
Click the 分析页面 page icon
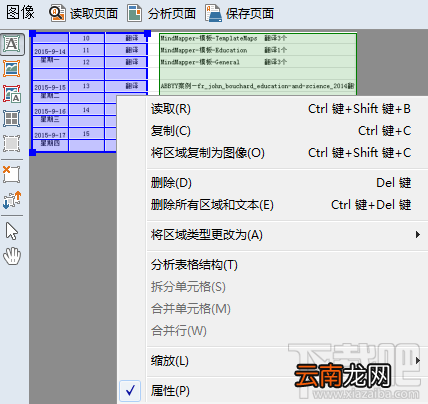[135, 14]
